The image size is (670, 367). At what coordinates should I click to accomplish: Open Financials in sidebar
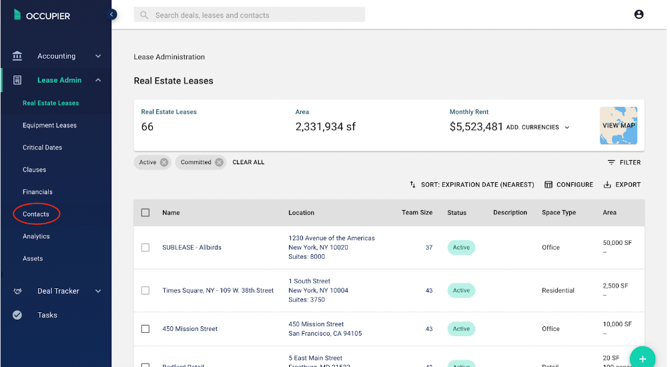[x=38, y=192]
